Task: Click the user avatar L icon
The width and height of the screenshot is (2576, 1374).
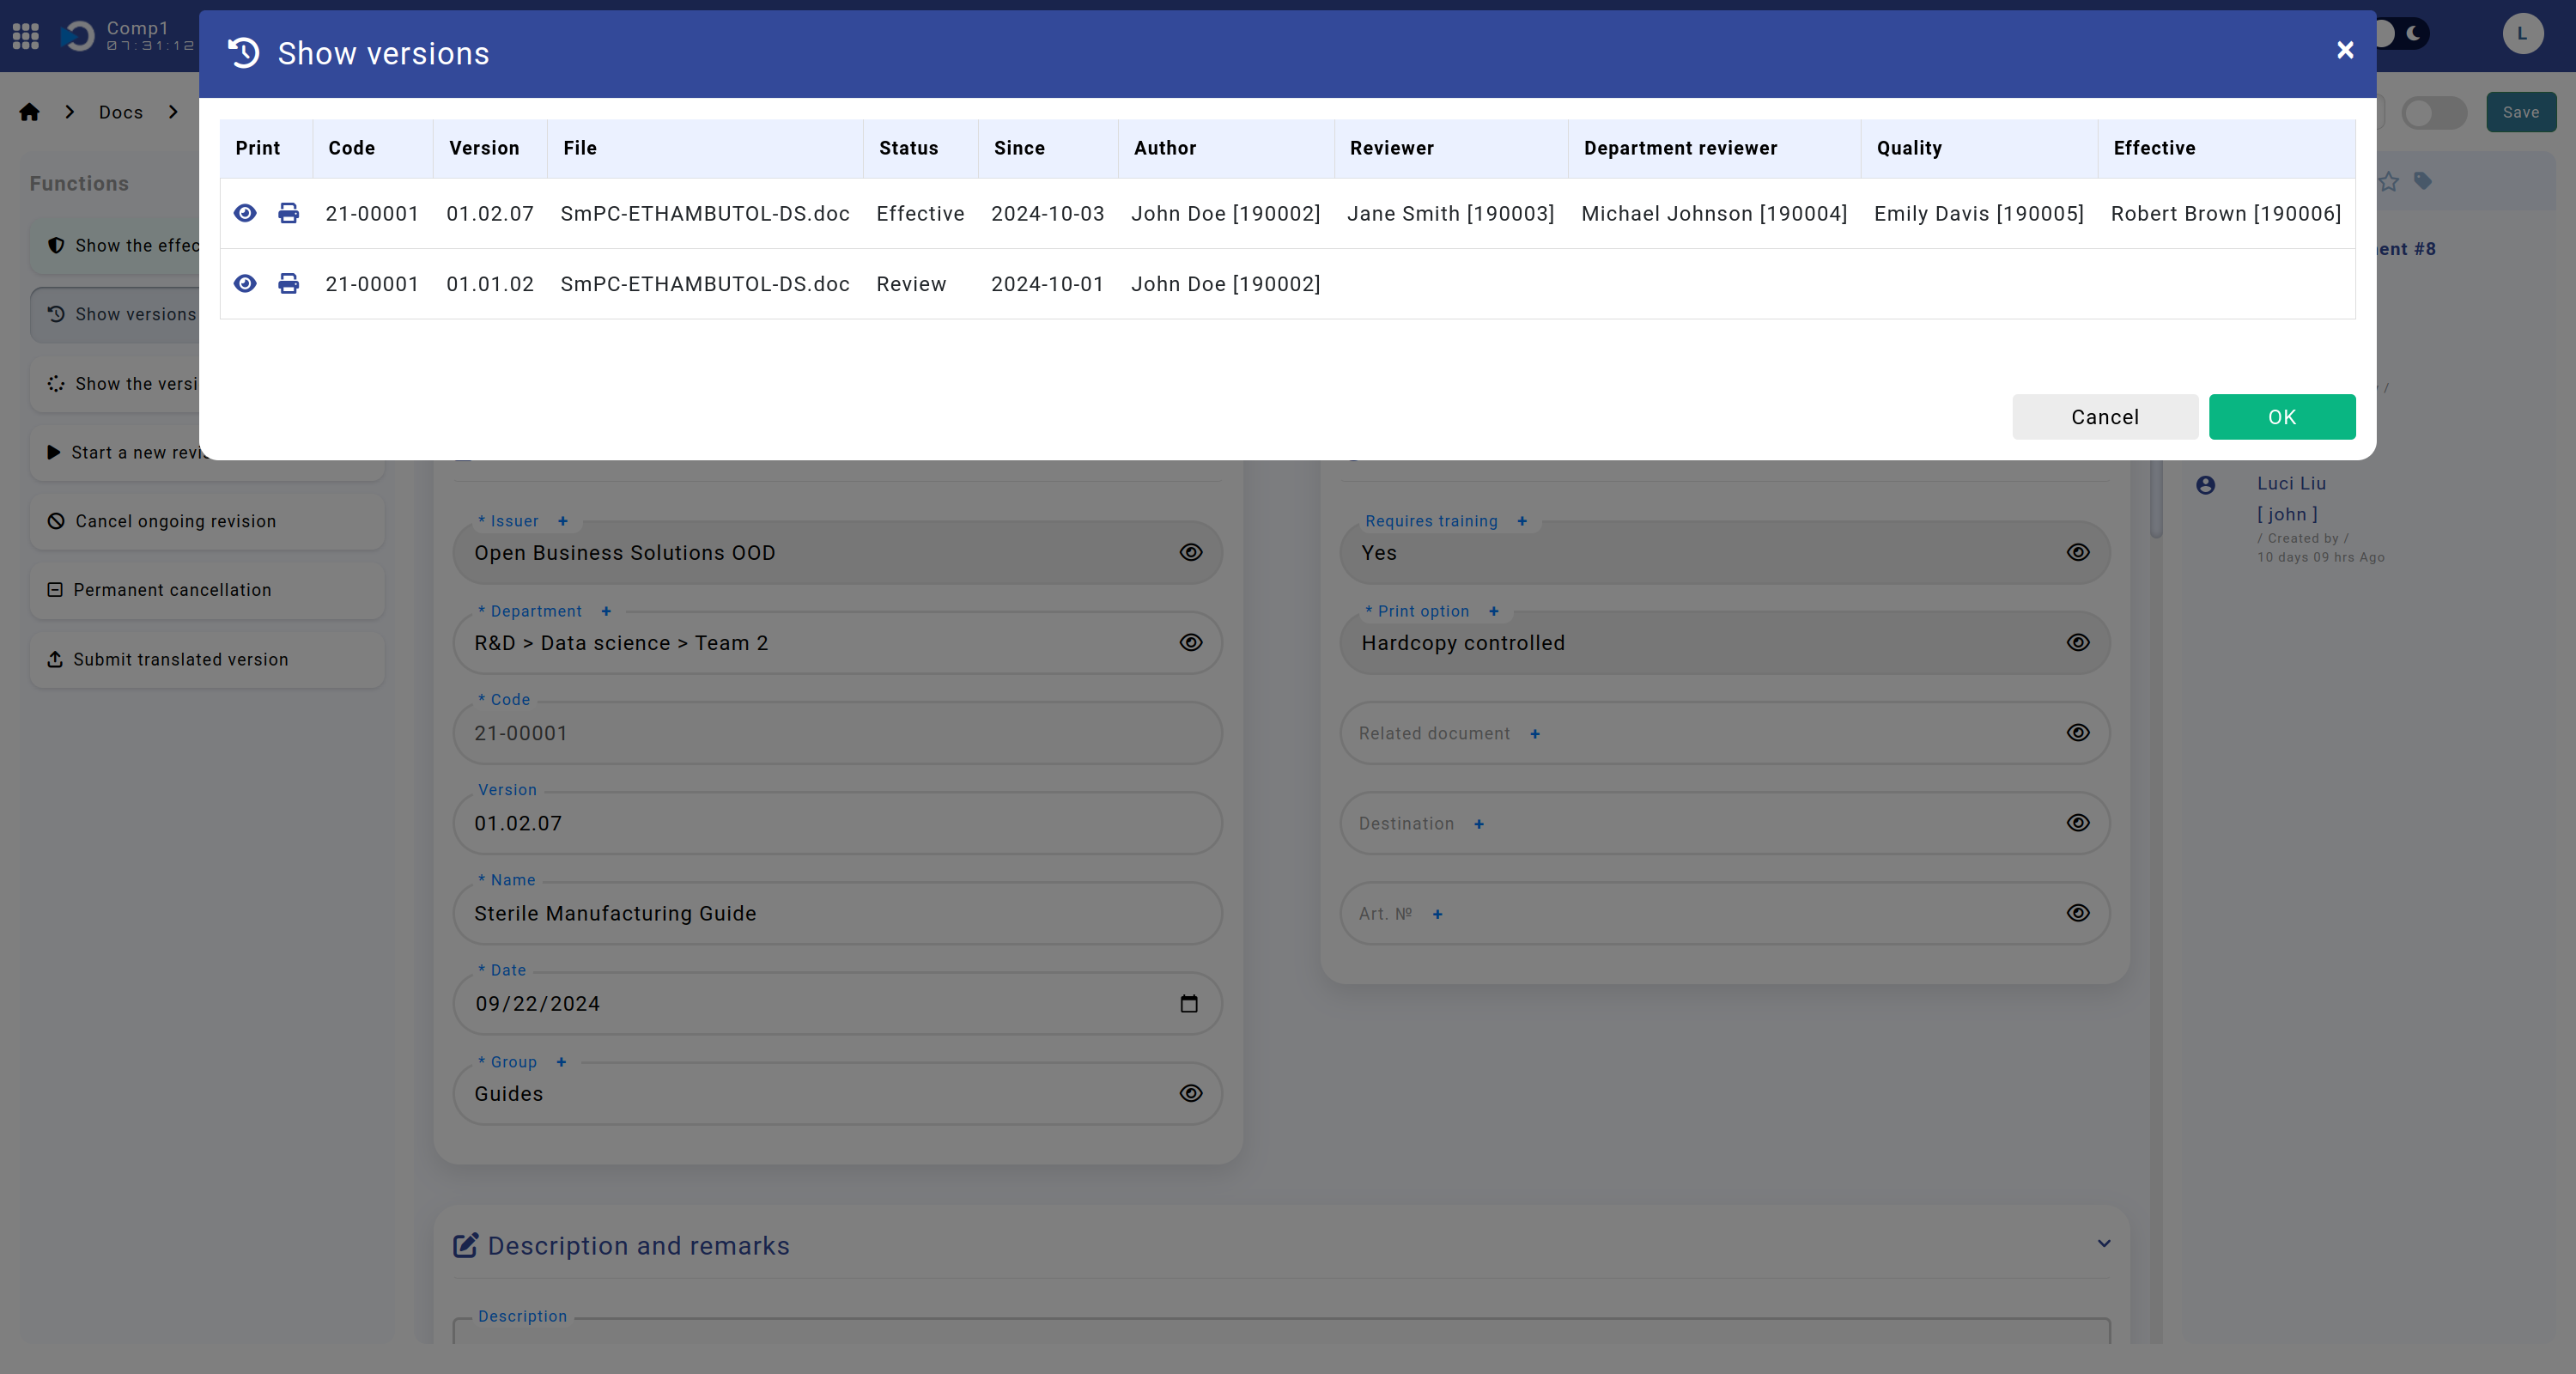Action: click(2522, 34)
